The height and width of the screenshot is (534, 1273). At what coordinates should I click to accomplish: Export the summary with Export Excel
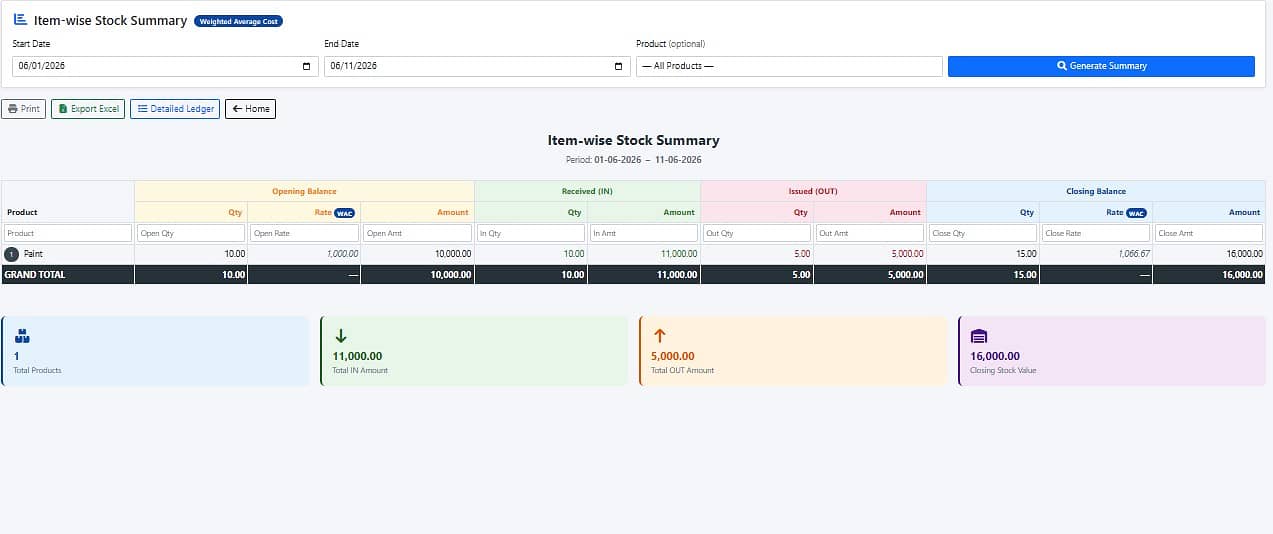pos(88,109)
